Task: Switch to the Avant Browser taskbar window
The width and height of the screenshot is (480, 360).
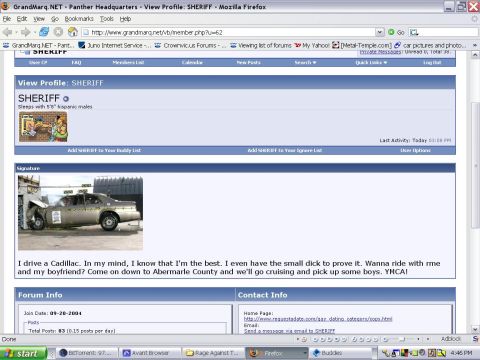Action: (x=150, y=353)
